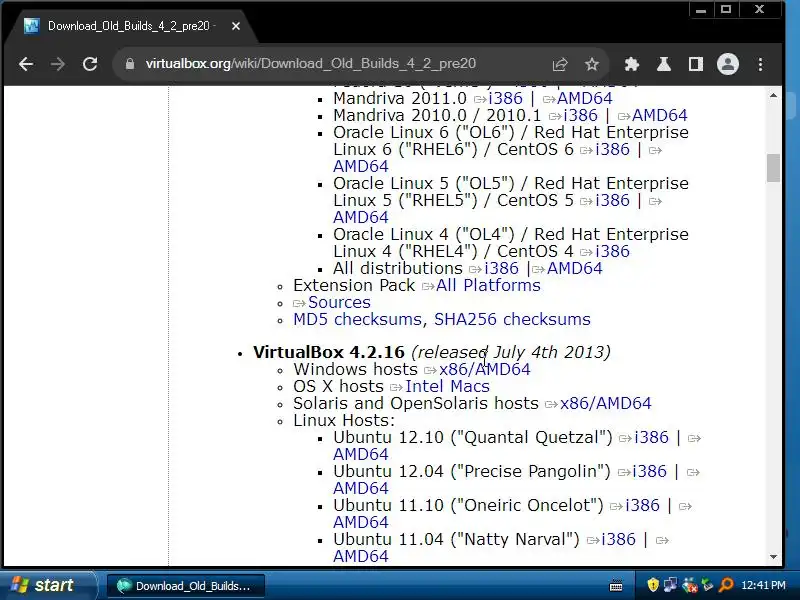The image size is (800, 600).
Task: Select the Download_Old_Builds_4_2_pre20 tab
Action: [x=132, y=26]
